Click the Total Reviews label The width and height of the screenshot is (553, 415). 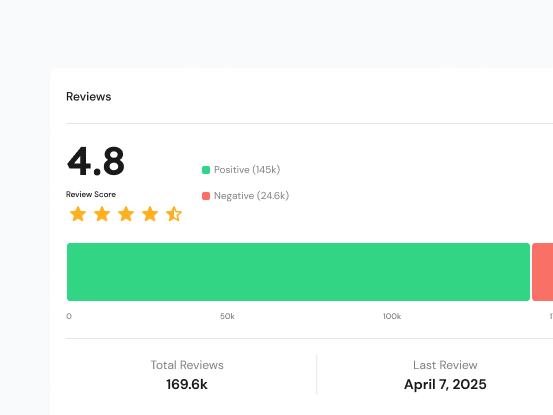(187, 365)
